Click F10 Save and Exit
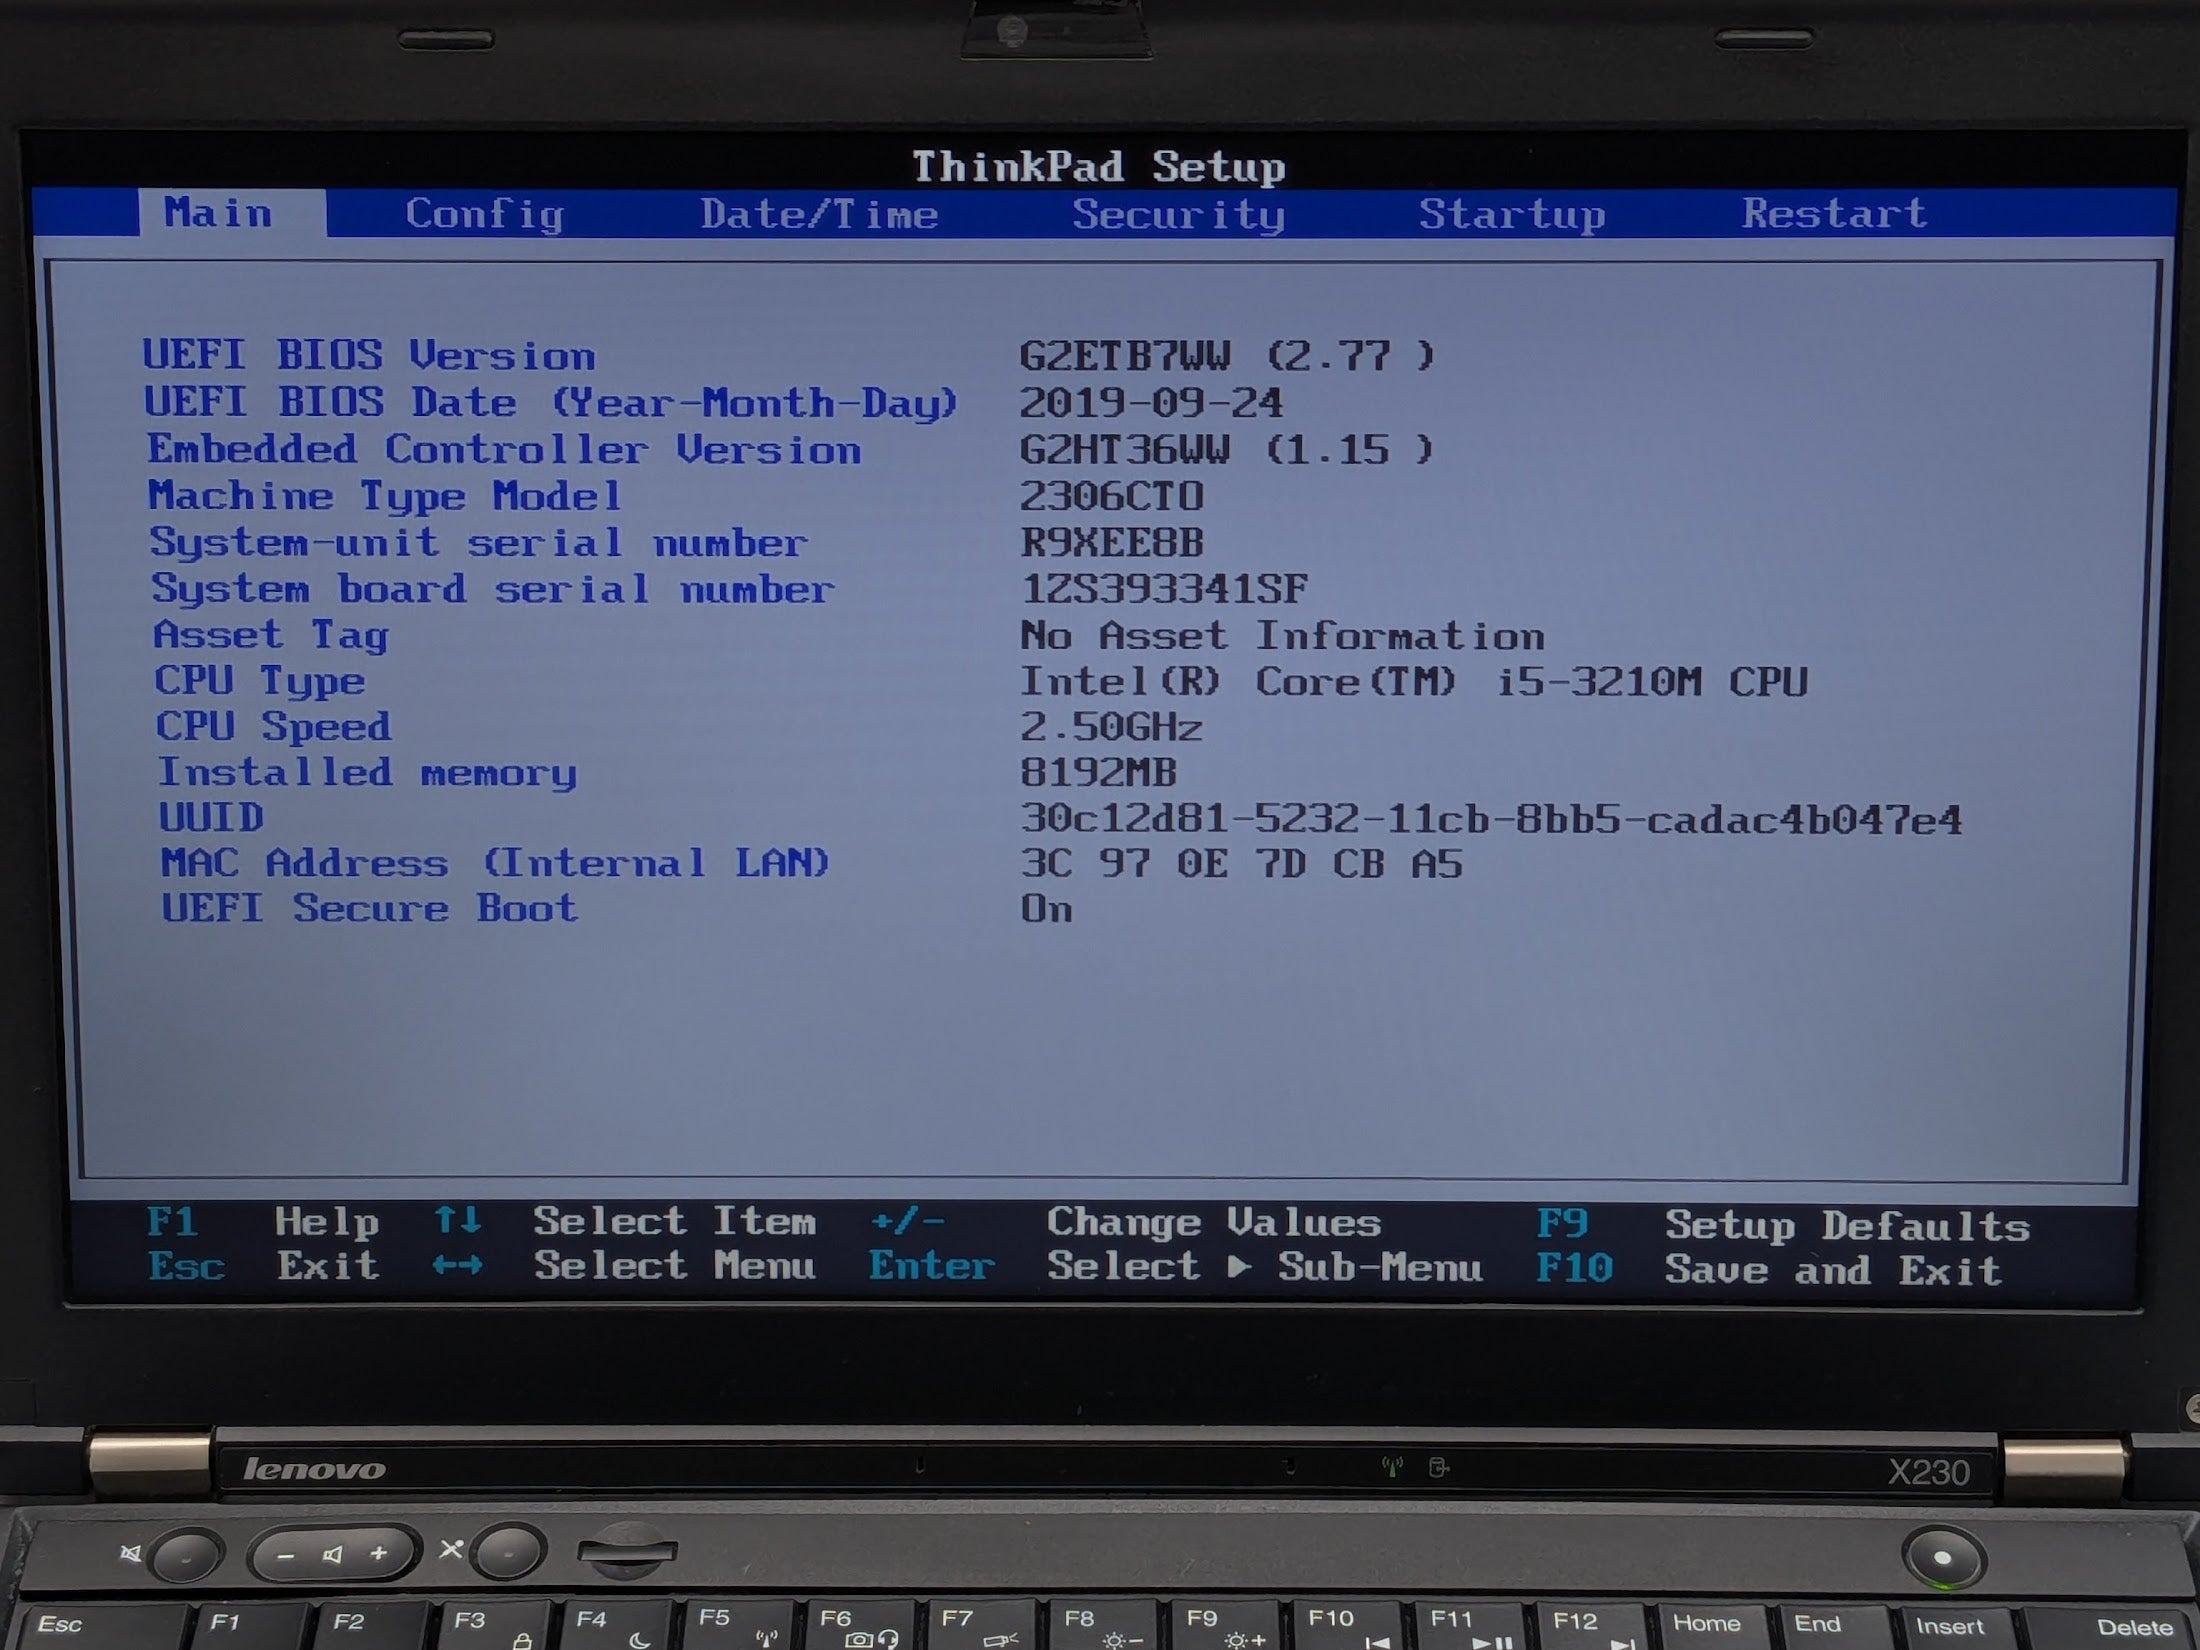The width and height of the screenshot is (2200, 1650). (1574, 1268)
